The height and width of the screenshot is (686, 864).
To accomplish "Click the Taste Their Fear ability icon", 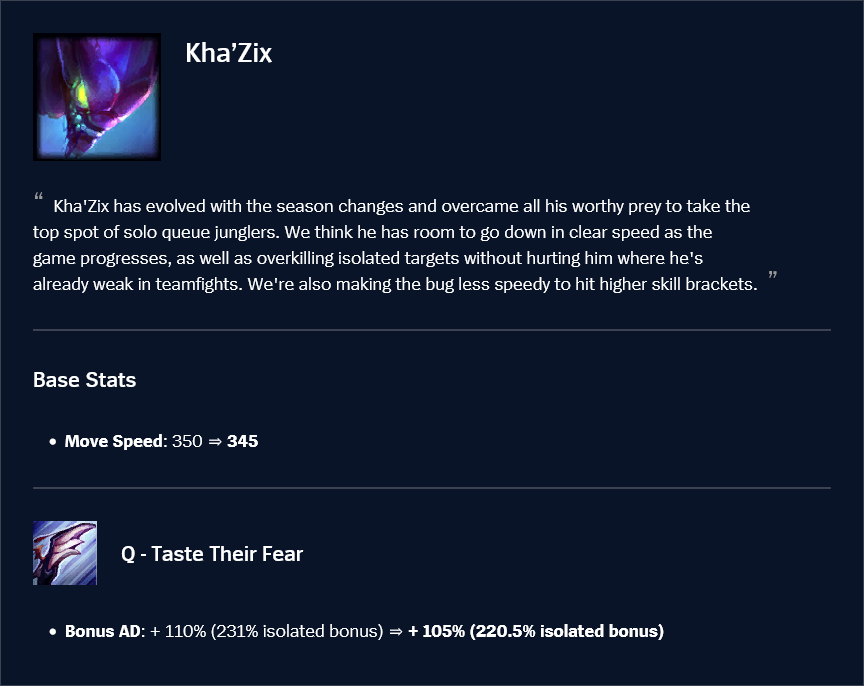I will [65, 553].
